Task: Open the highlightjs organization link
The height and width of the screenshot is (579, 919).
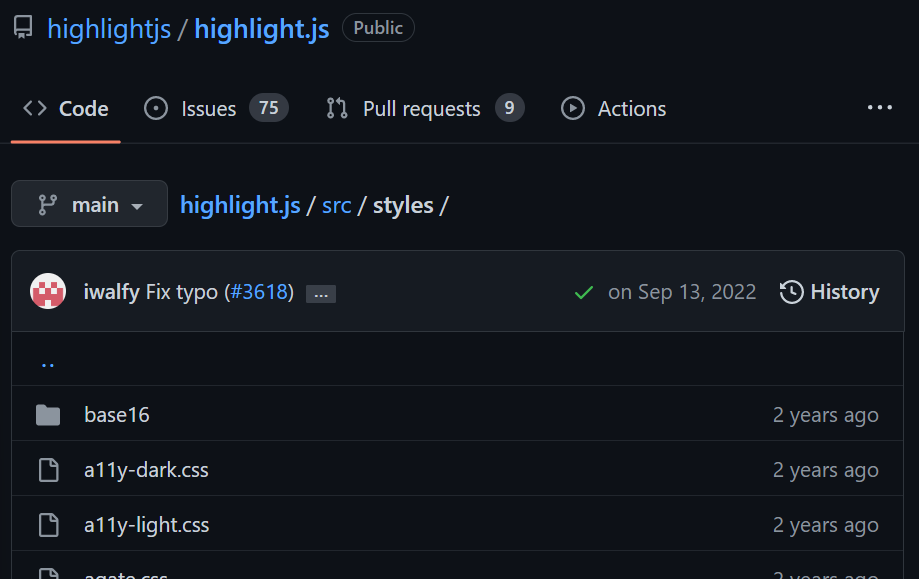Action: click(109, 29)
